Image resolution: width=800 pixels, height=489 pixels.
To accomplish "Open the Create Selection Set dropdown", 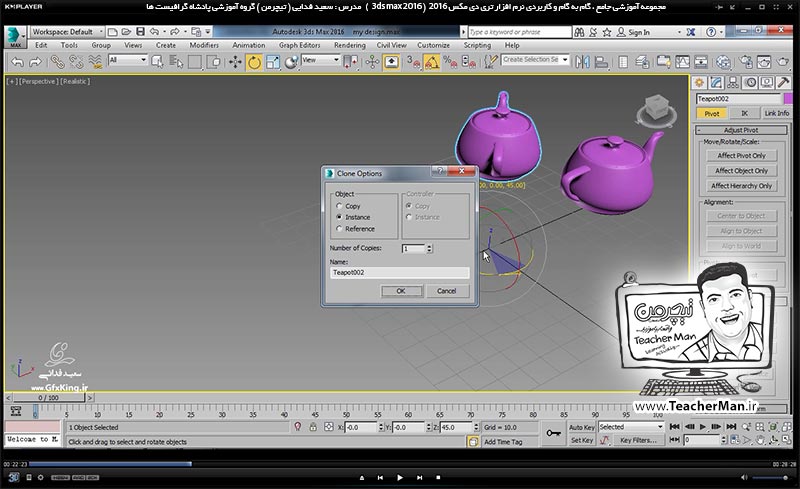I will (535, 60).
